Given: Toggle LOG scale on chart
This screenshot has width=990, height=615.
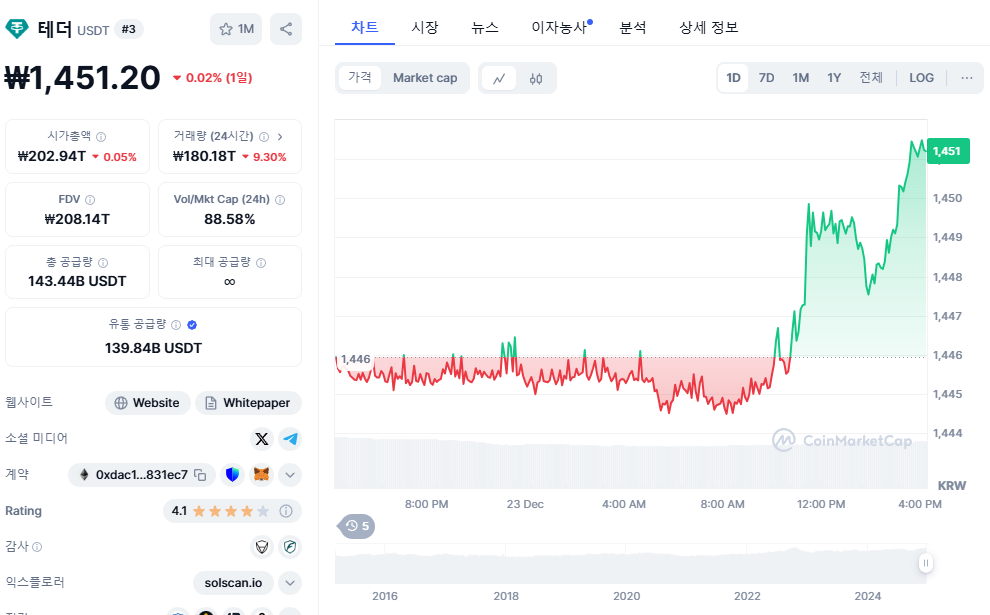Looking at the screenshot, I should pyautogui.click(x=921, y=78).
